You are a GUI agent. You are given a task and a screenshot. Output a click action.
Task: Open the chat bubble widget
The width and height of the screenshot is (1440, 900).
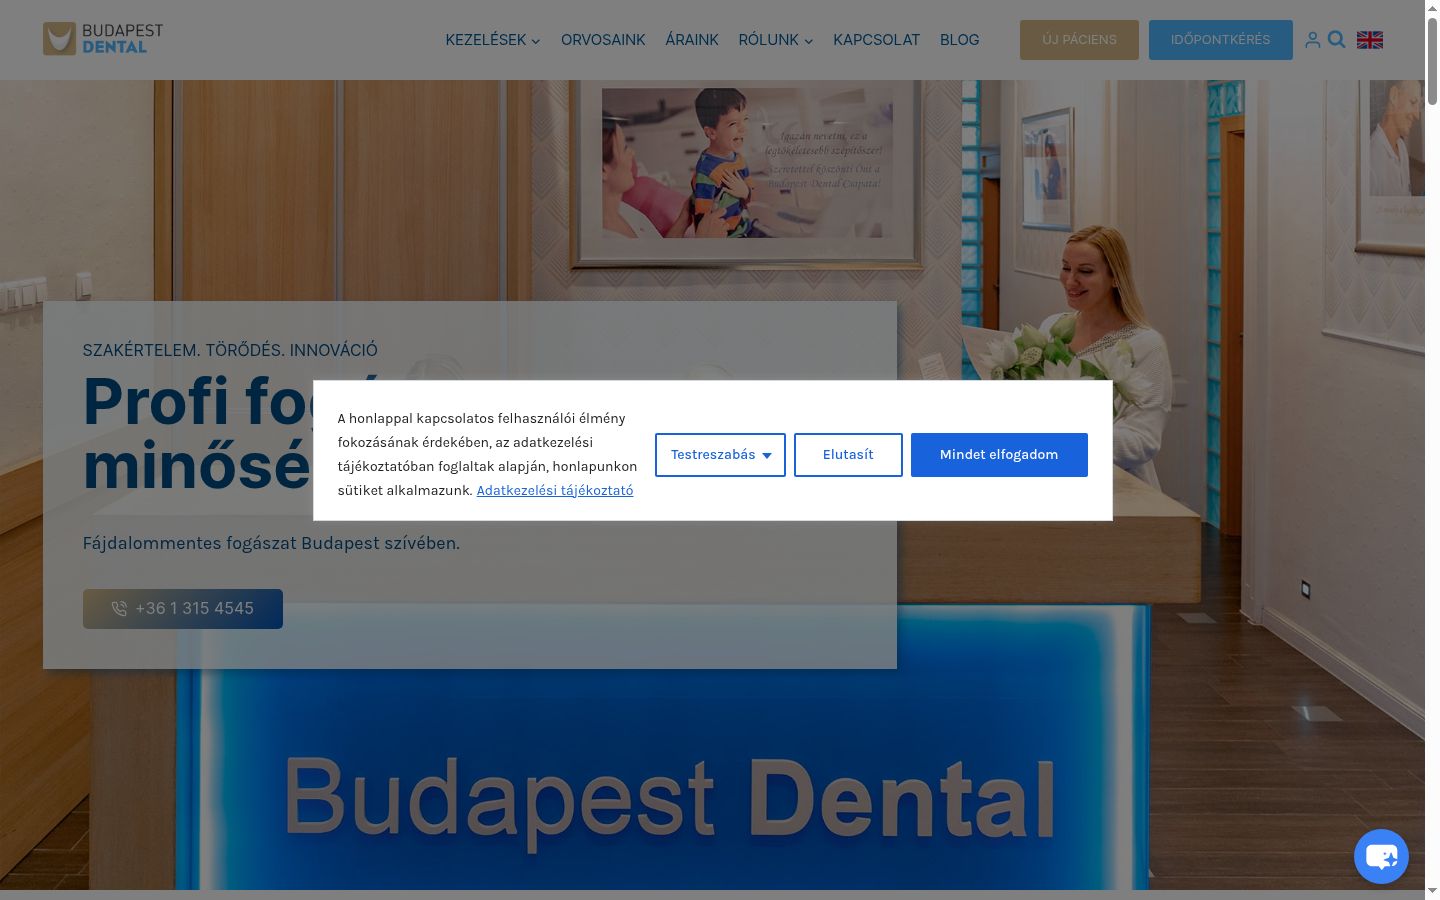point(1381,856)
